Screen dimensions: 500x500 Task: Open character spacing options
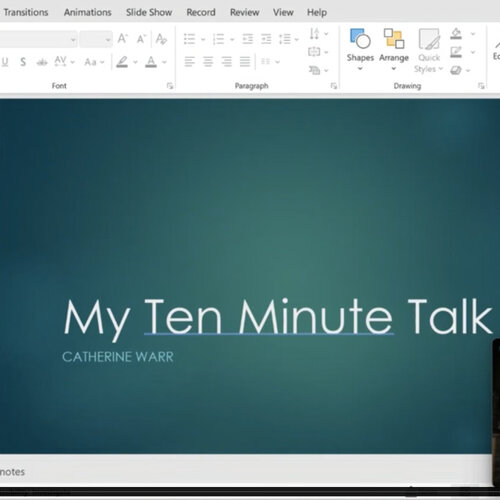[64, 62]
